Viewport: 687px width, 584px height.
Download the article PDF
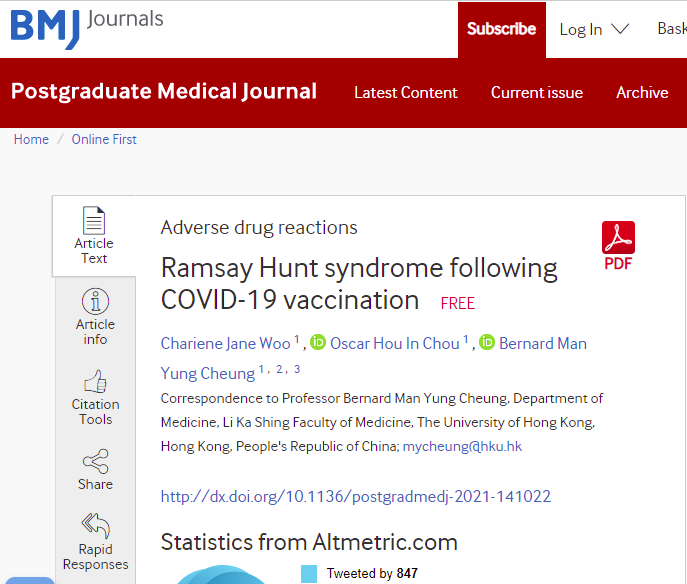pyautogui.click(x=618, y=246)
